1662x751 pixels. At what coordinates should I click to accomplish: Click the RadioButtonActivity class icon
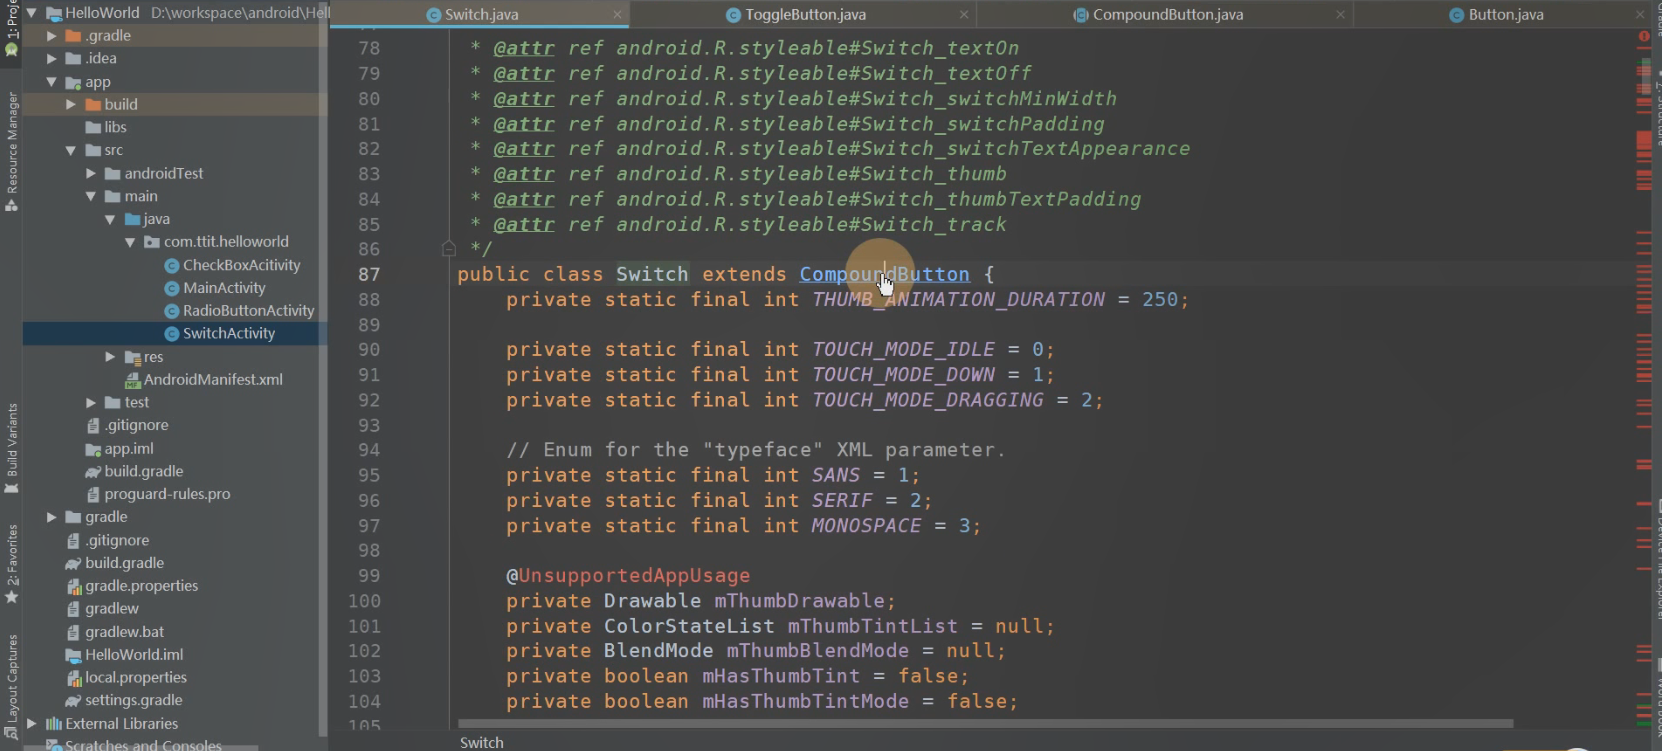pos(172,312)
